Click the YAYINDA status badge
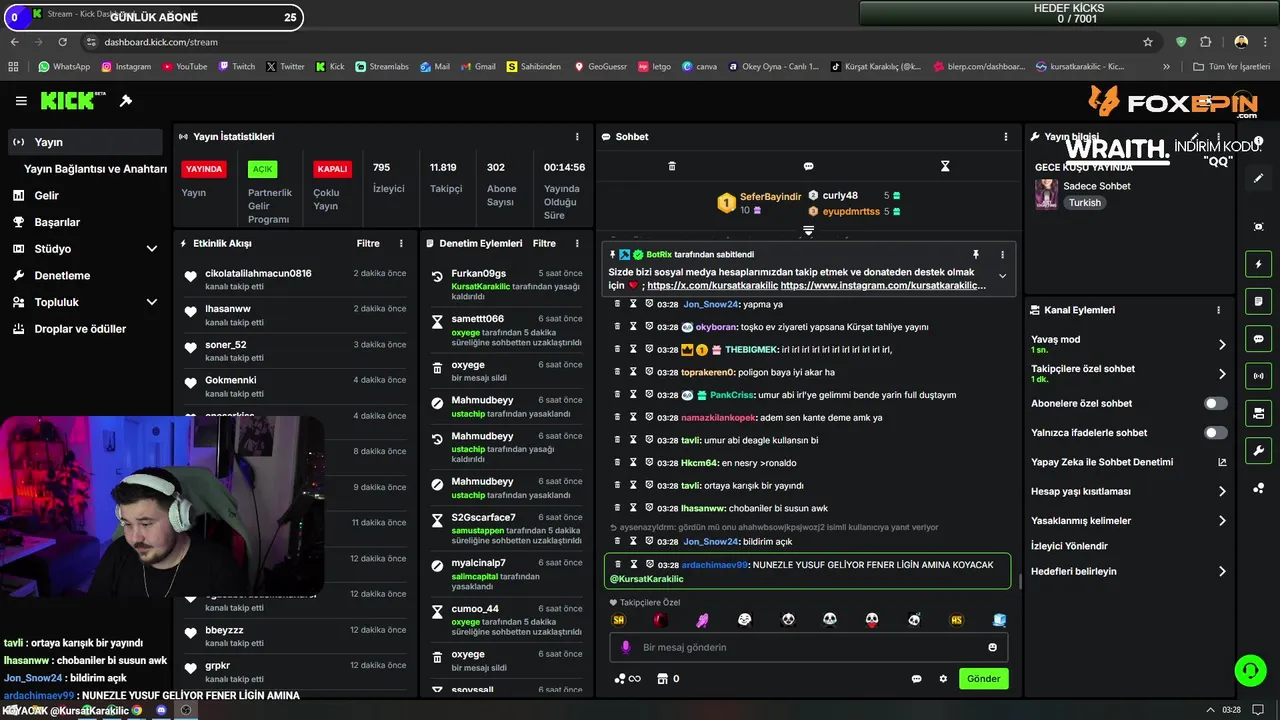This screenshot has width=1280, height=720. click(203, 169)
